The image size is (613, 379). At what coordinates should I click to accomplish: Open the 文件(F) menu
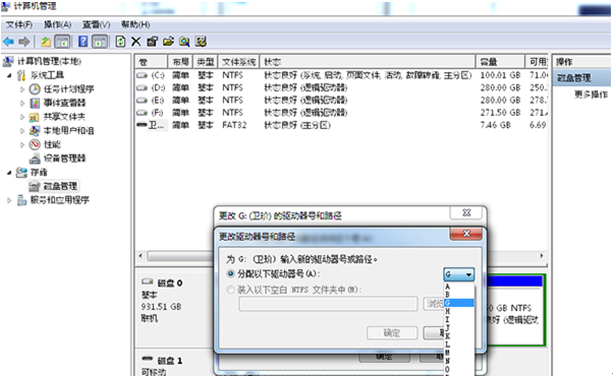pyautogui.click(x=19, y=25)
